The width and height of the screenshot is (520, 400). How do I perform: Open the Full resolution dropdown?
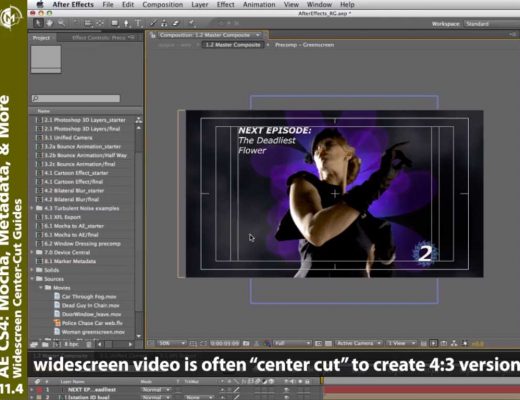pyautogui.click(x=293, y=343)
